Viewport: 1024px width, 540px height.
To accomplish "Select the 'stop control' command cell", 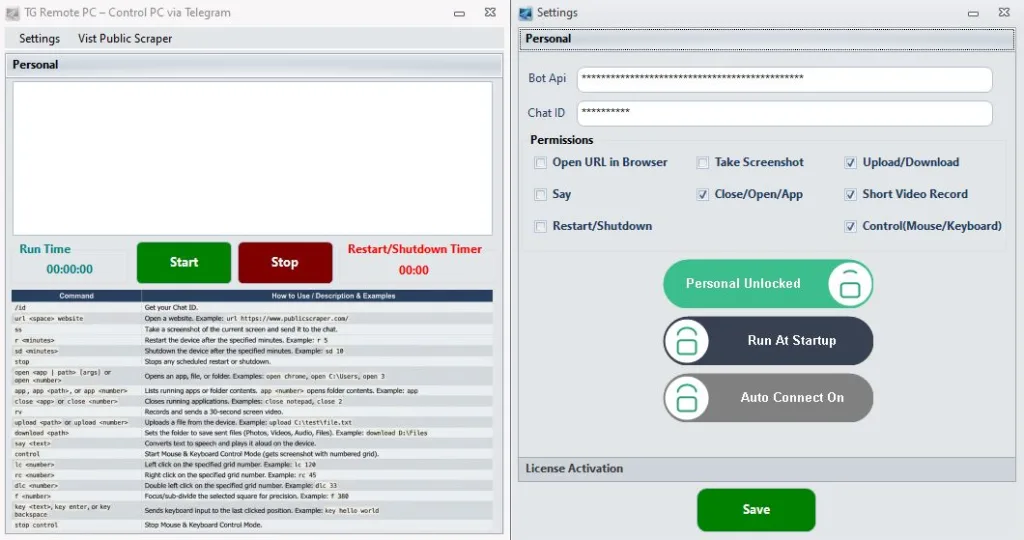I will (x=76, y=525).
